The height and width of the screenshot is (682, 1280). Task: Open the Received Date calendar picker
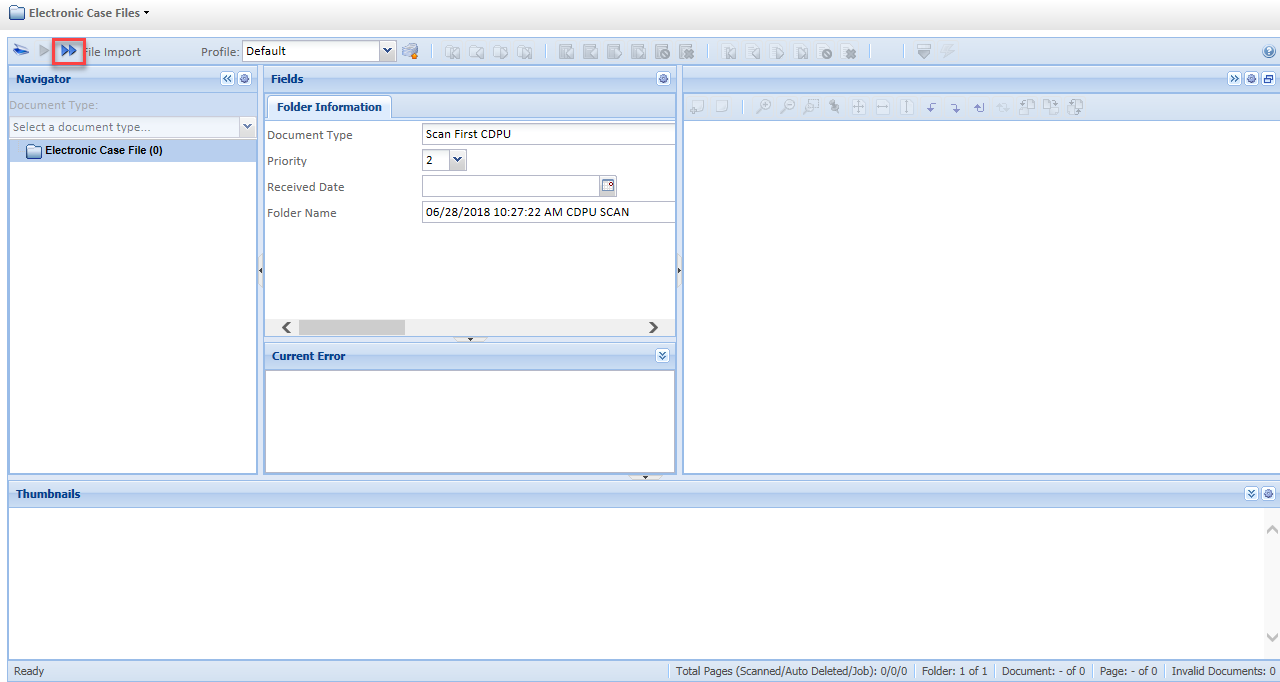608,185
